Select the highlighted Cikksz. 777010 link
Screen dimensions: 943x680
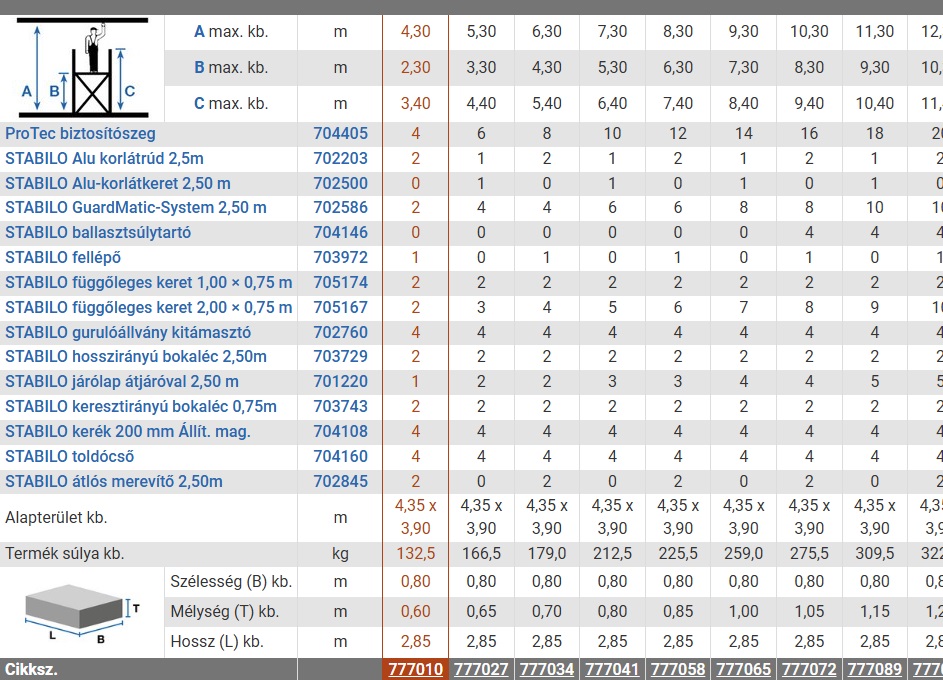click(x=416, y=669)
